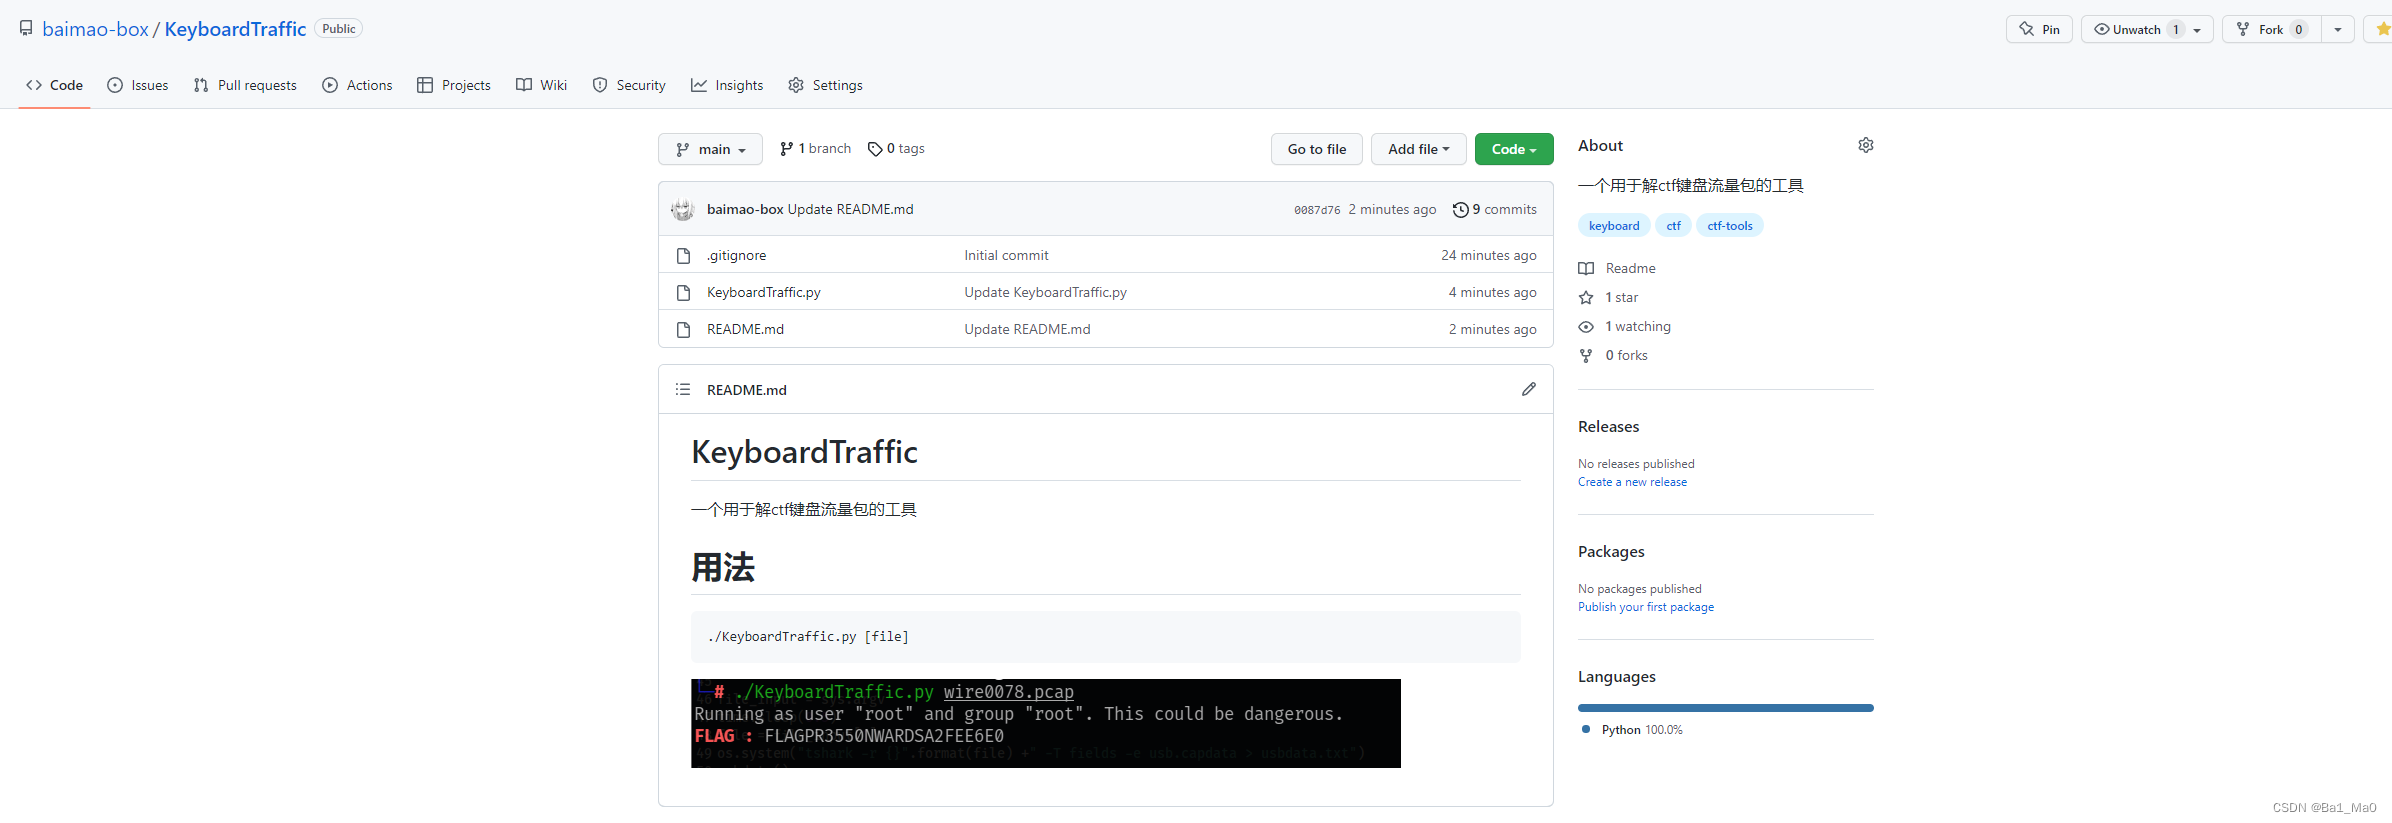Click the star icon beside 1 star
The width and height of the screenshot is (2392, 823).
pyautogui.click(x=1586, y=297)
